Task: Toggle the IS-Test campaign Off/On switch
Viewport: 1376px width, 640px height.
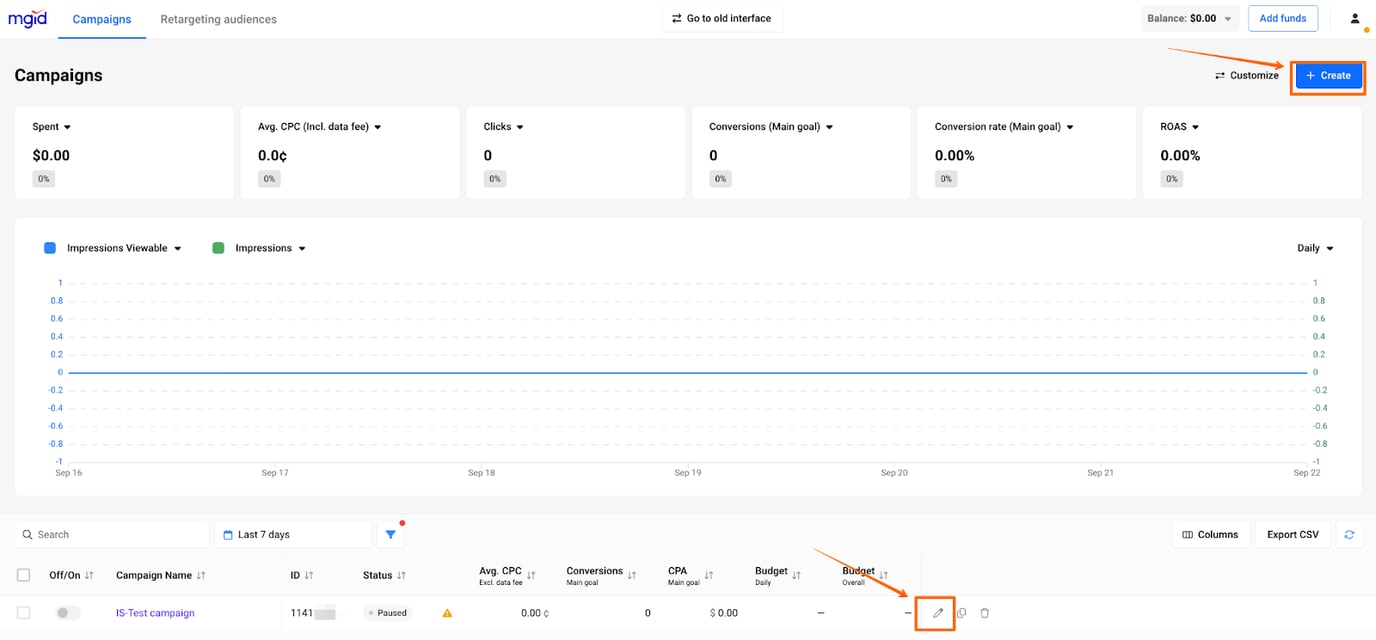Action: pos(68,612)
